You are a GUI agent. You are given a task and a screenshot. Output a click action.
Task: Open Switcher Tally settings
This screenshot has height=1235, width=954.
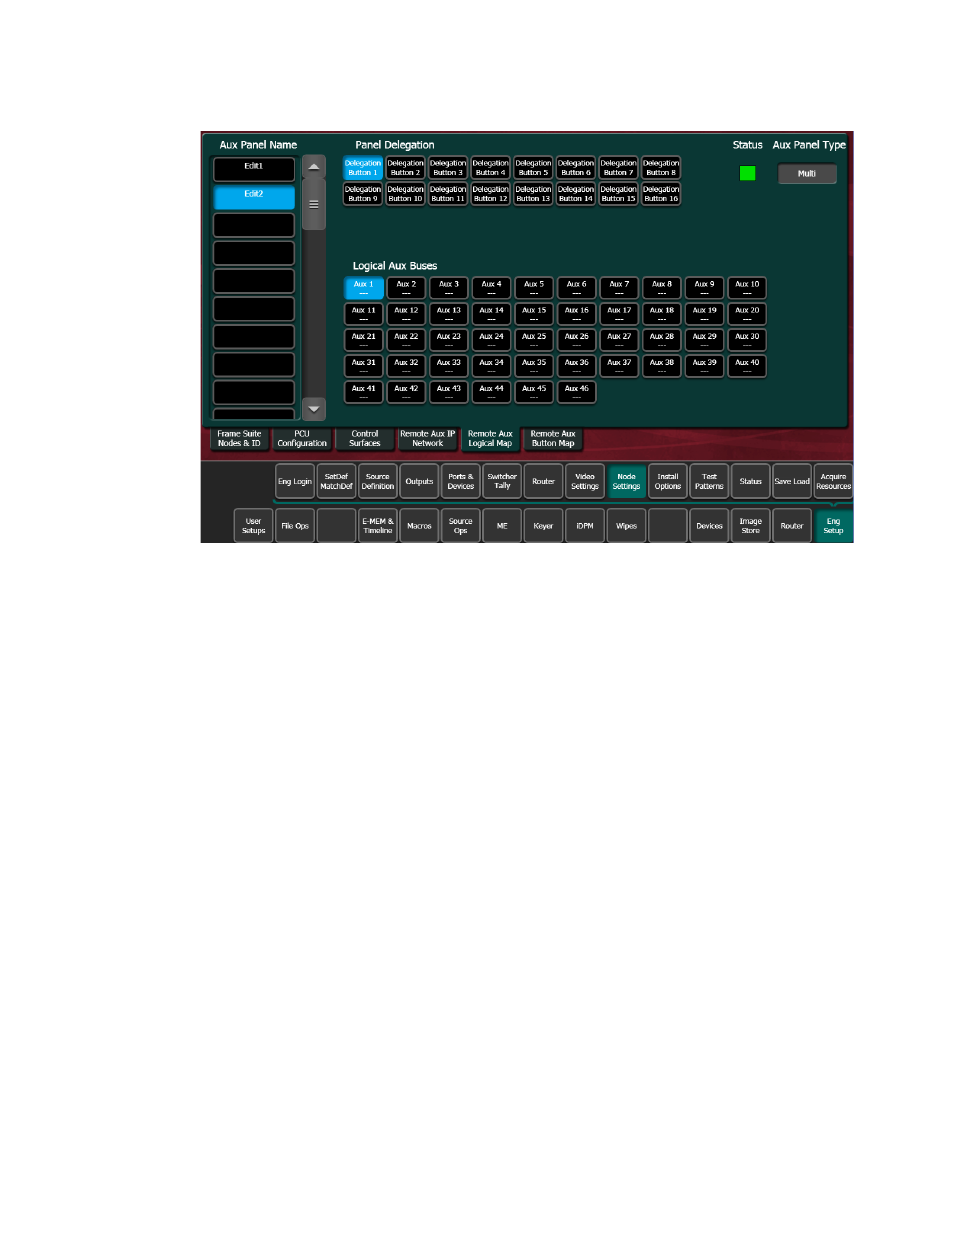point(502,481)
